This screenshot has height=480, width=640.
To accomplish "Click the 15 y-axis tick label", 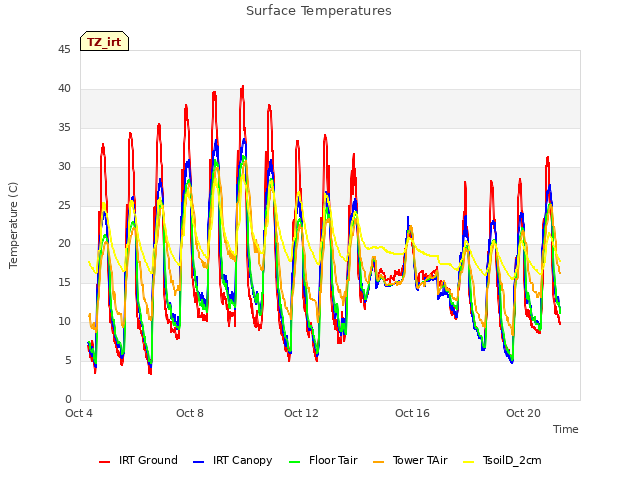I will pos(64,283).
